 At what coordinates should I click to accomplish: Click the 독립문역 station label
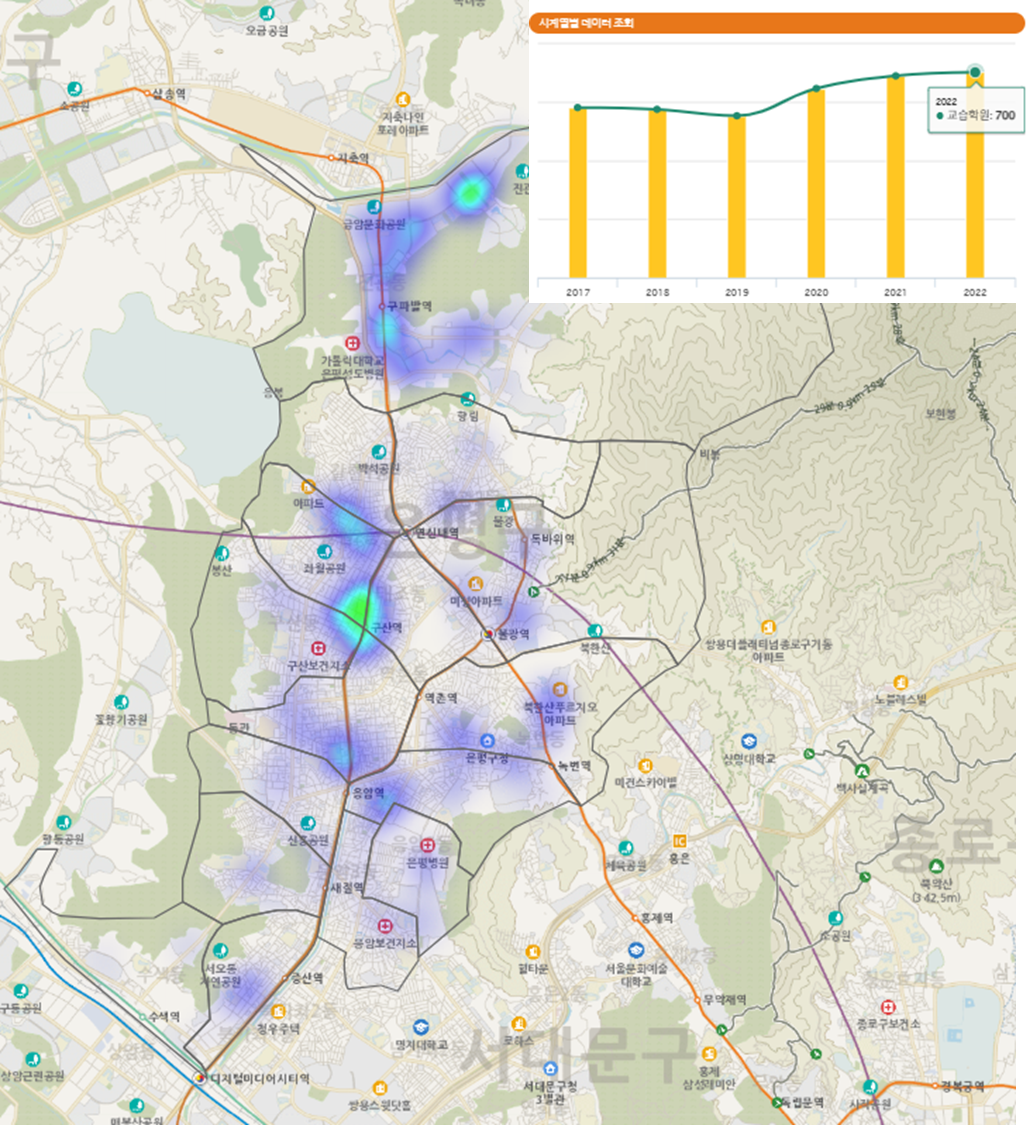coord(803,1102)
